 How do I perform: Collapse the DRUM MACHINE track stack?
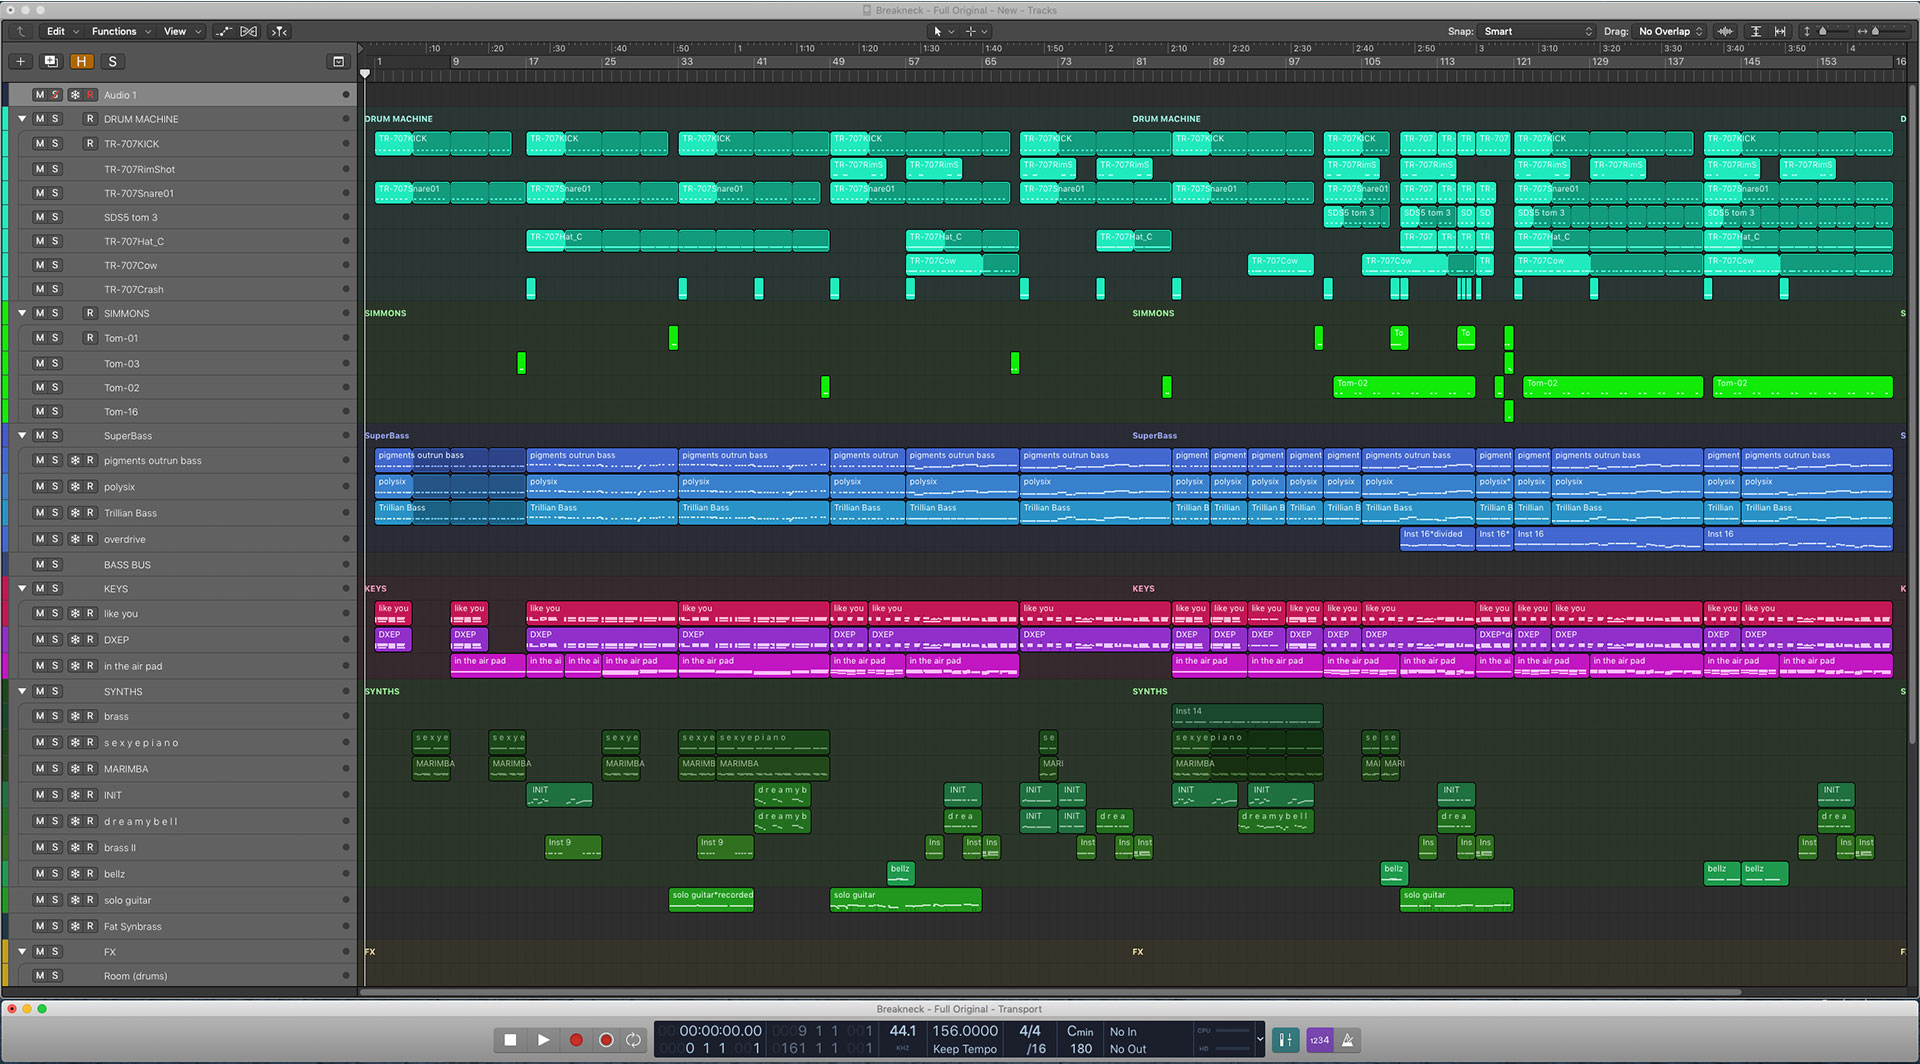coord(22,119)
